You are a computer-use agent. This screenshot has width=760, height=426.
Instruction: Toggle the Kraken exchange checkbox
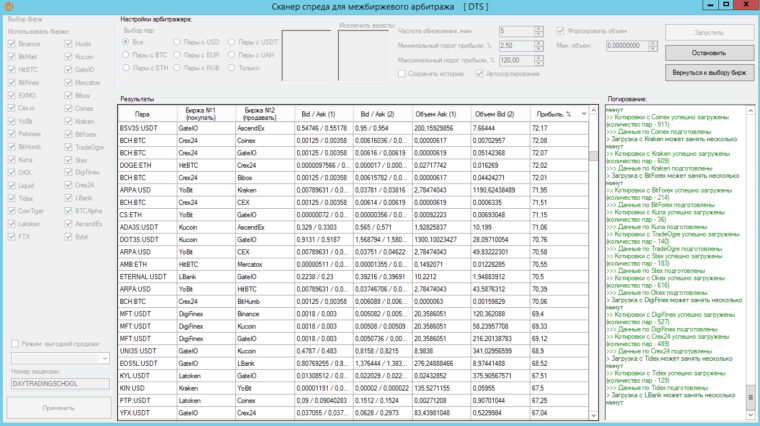68,121
